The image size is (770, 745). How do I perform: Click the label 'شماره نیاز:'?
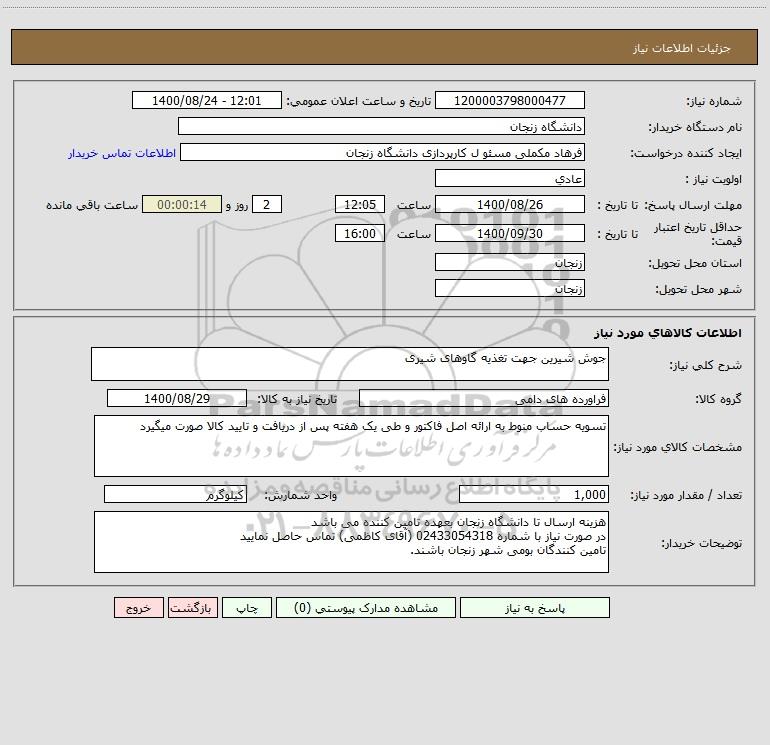tap(714, 101)
